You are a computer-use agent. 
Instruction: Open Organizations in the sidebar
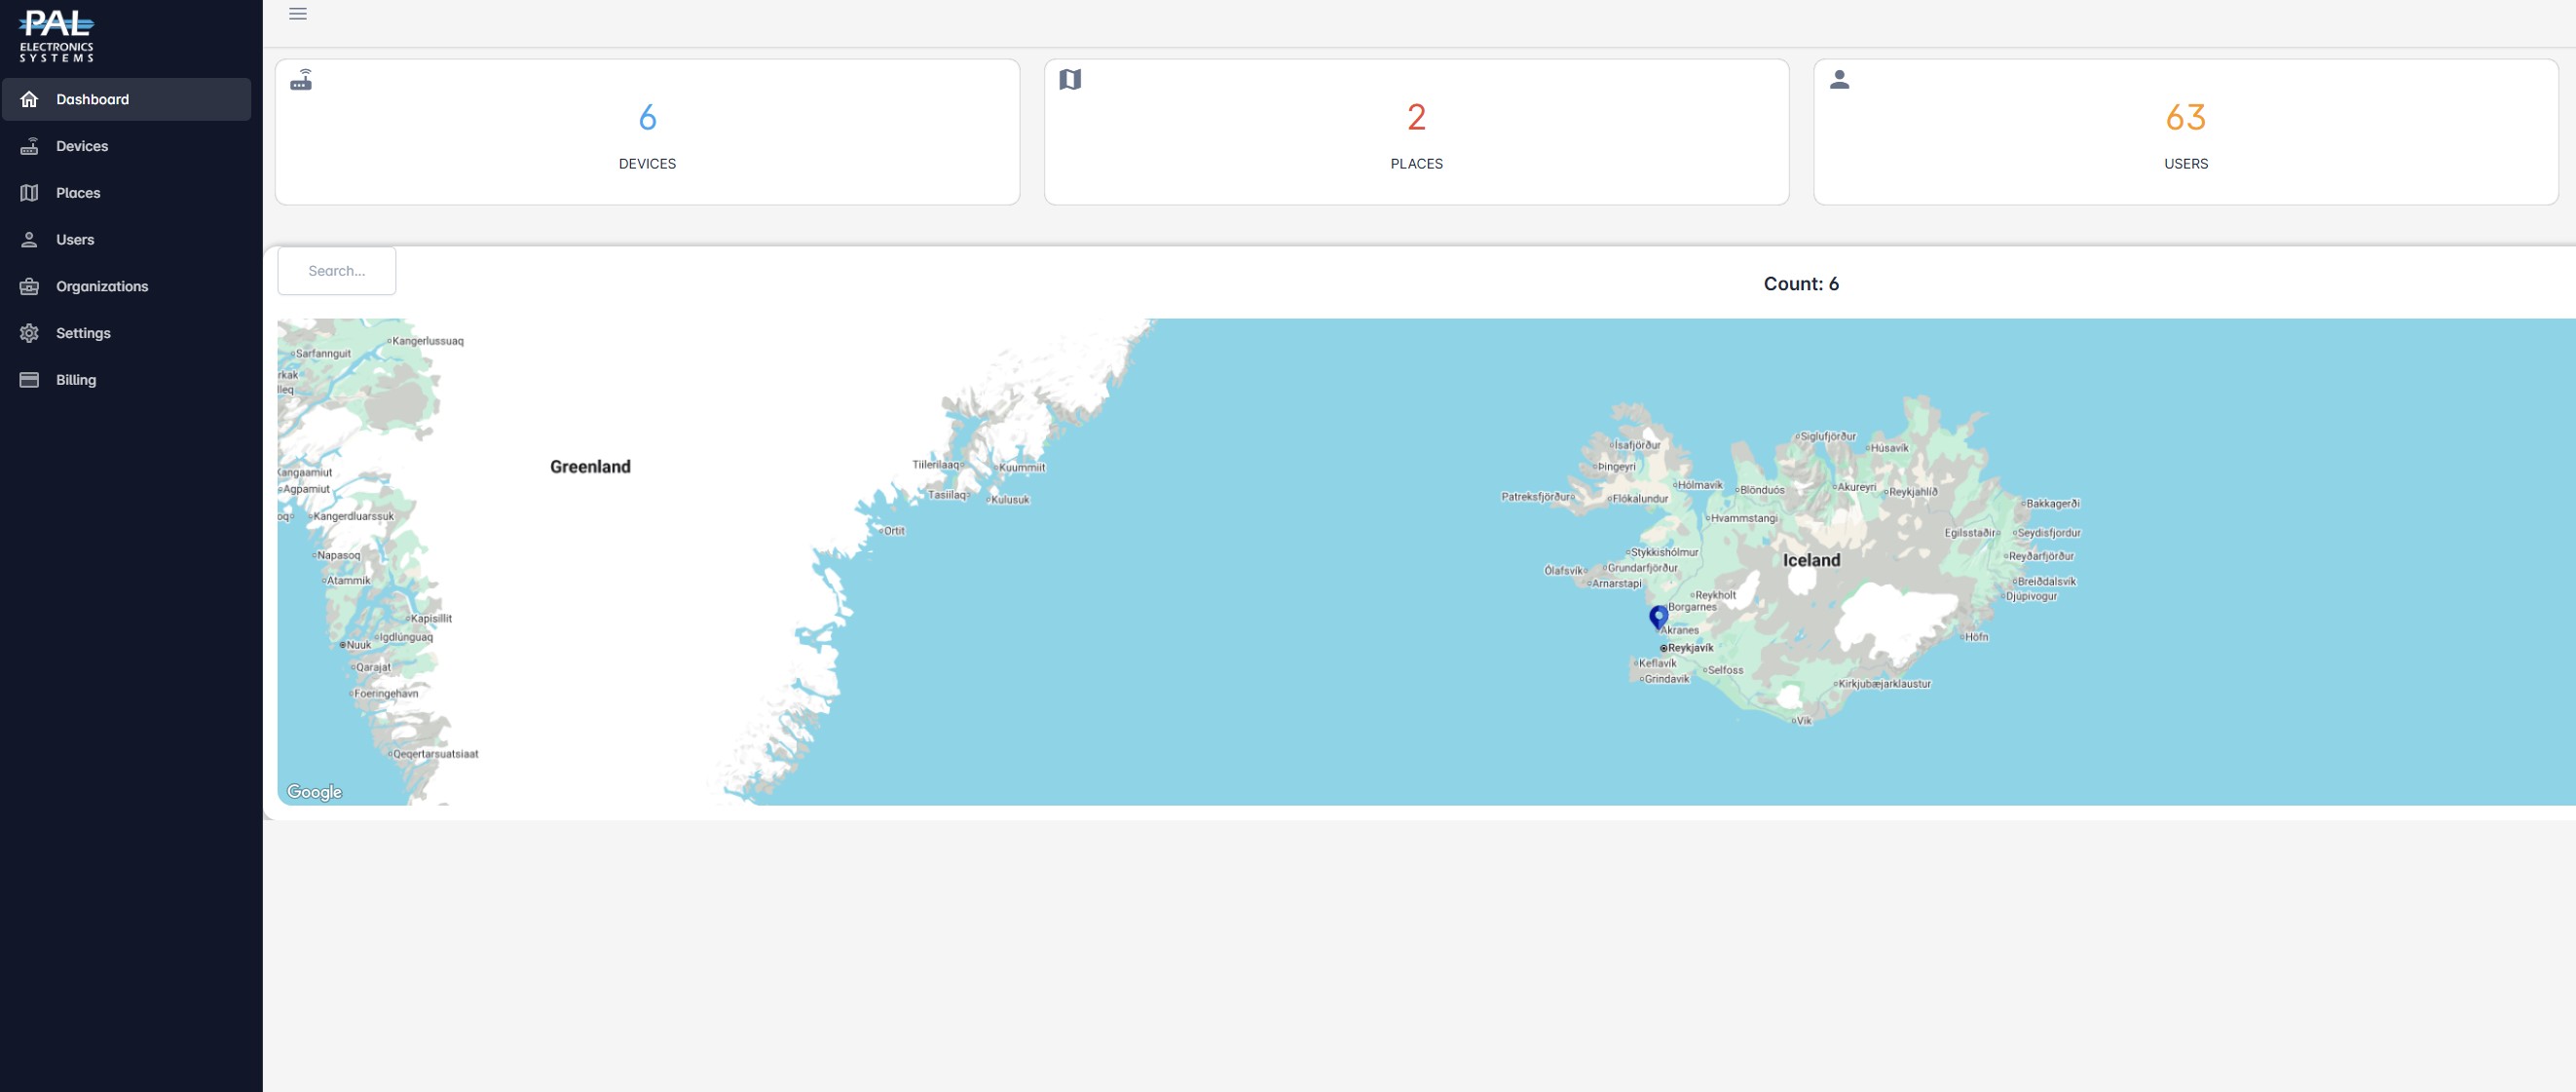[x=126, y=287]
